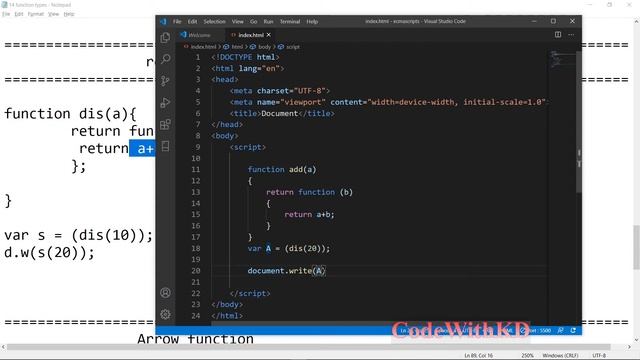Click the feedback icon in VS Code status bar

560,330
